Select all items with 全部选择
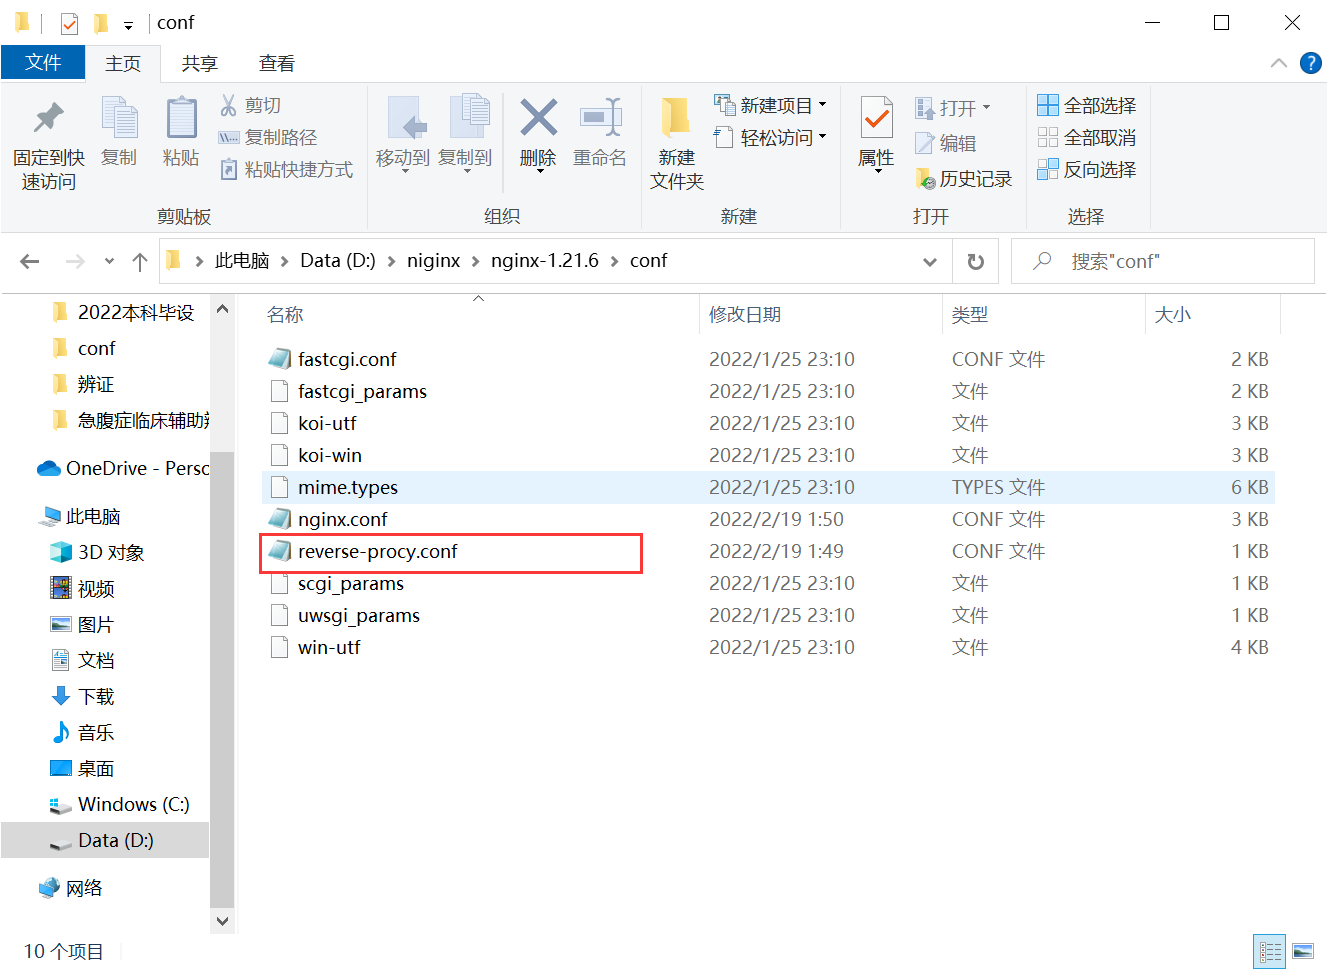 [1086, 104]
